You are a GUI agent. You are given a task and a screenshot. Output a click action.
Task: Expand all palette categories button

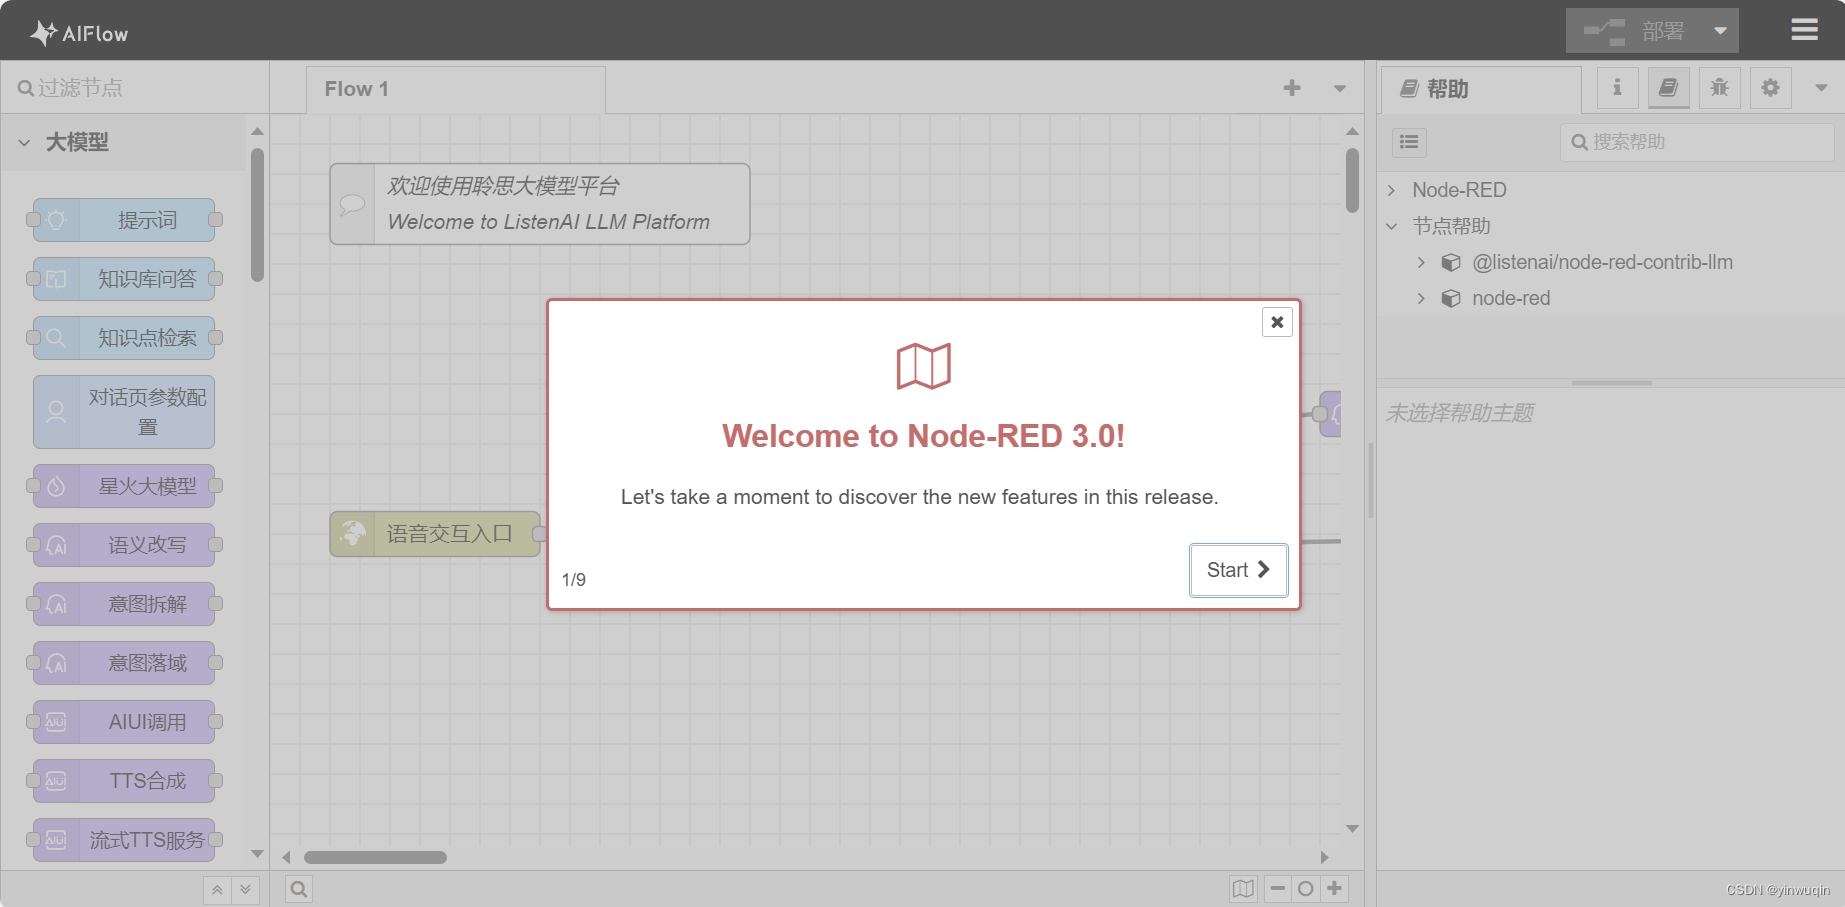click(245, 890)
